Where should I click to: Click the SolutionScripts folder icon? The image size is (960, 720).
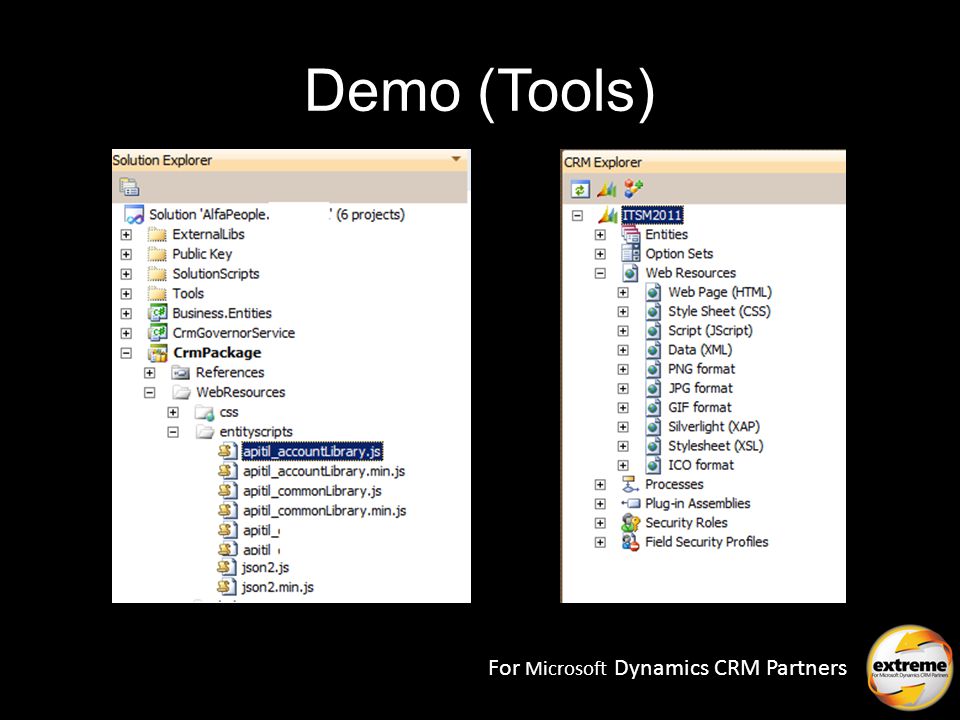click(157, 274)
